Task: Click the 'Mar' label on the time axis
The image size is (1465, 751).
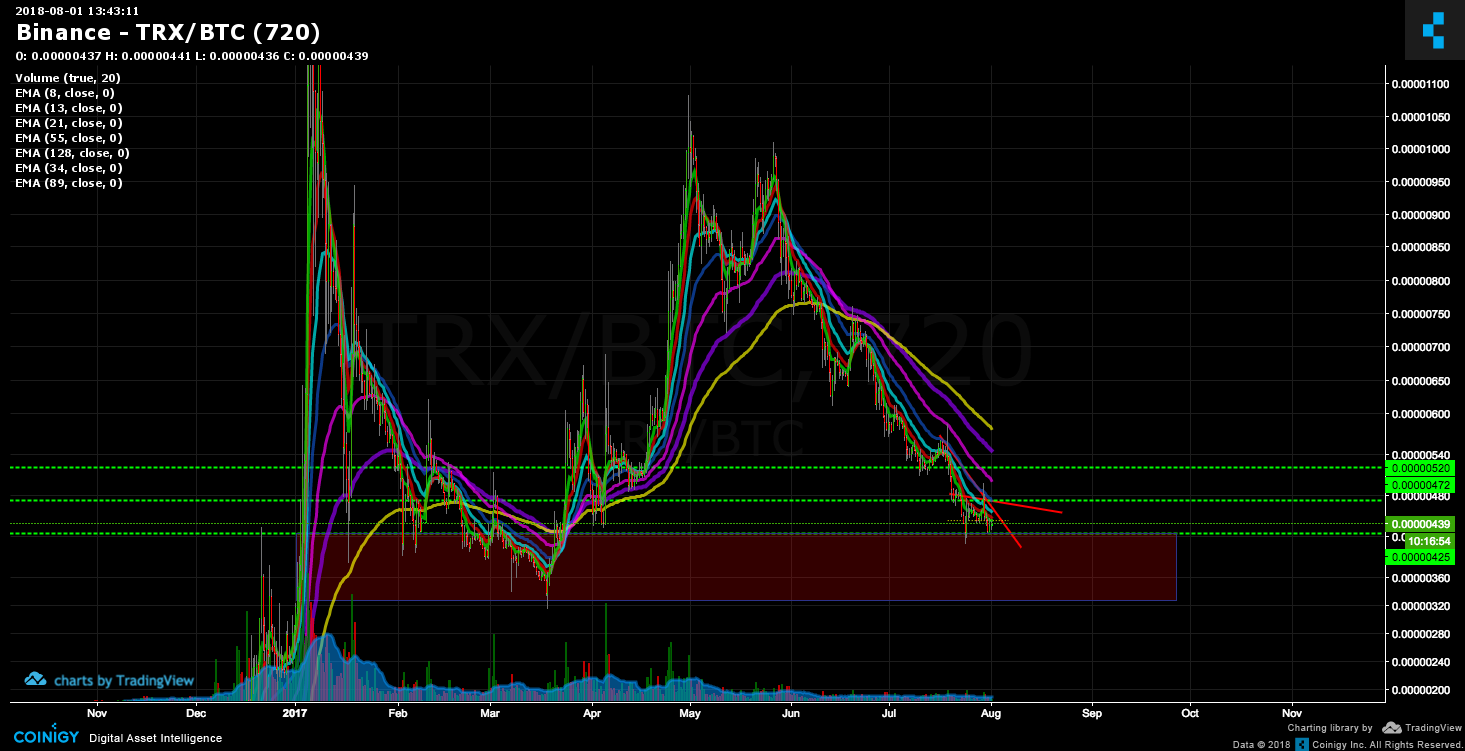Action: tap(490, 714)
